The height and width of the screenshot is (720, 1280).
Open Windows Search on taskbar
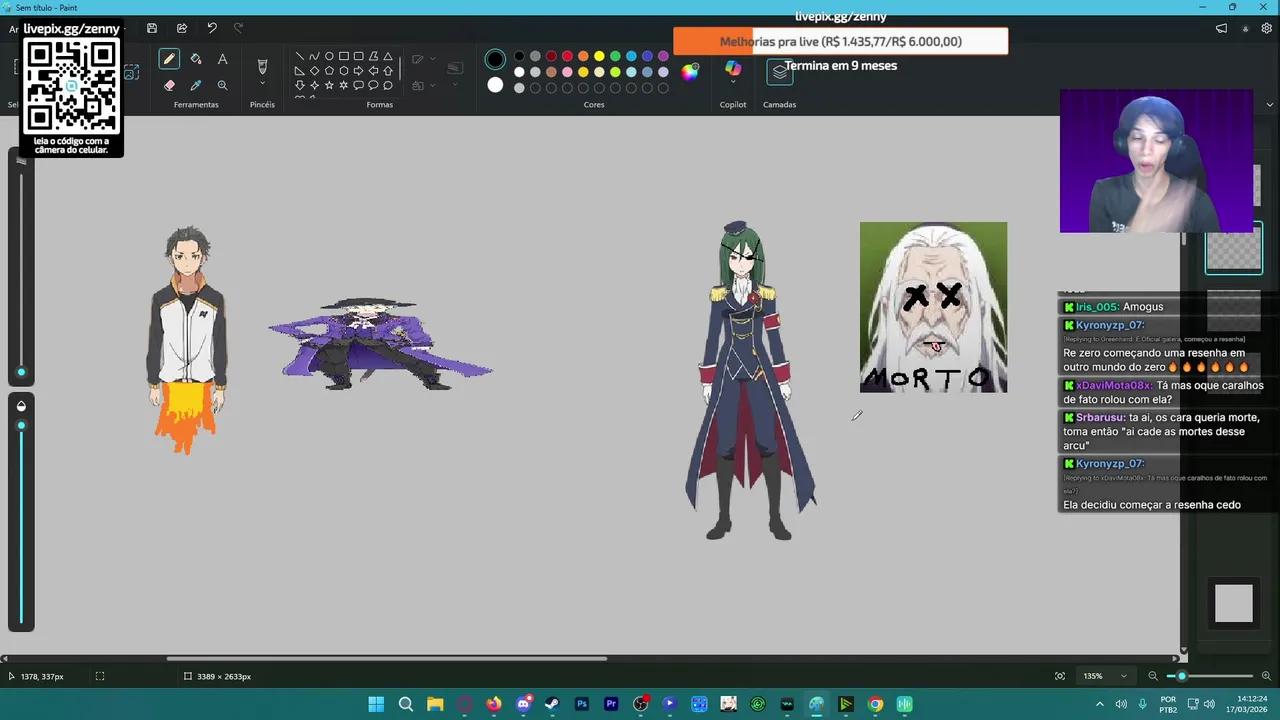(x=405, y=704)
